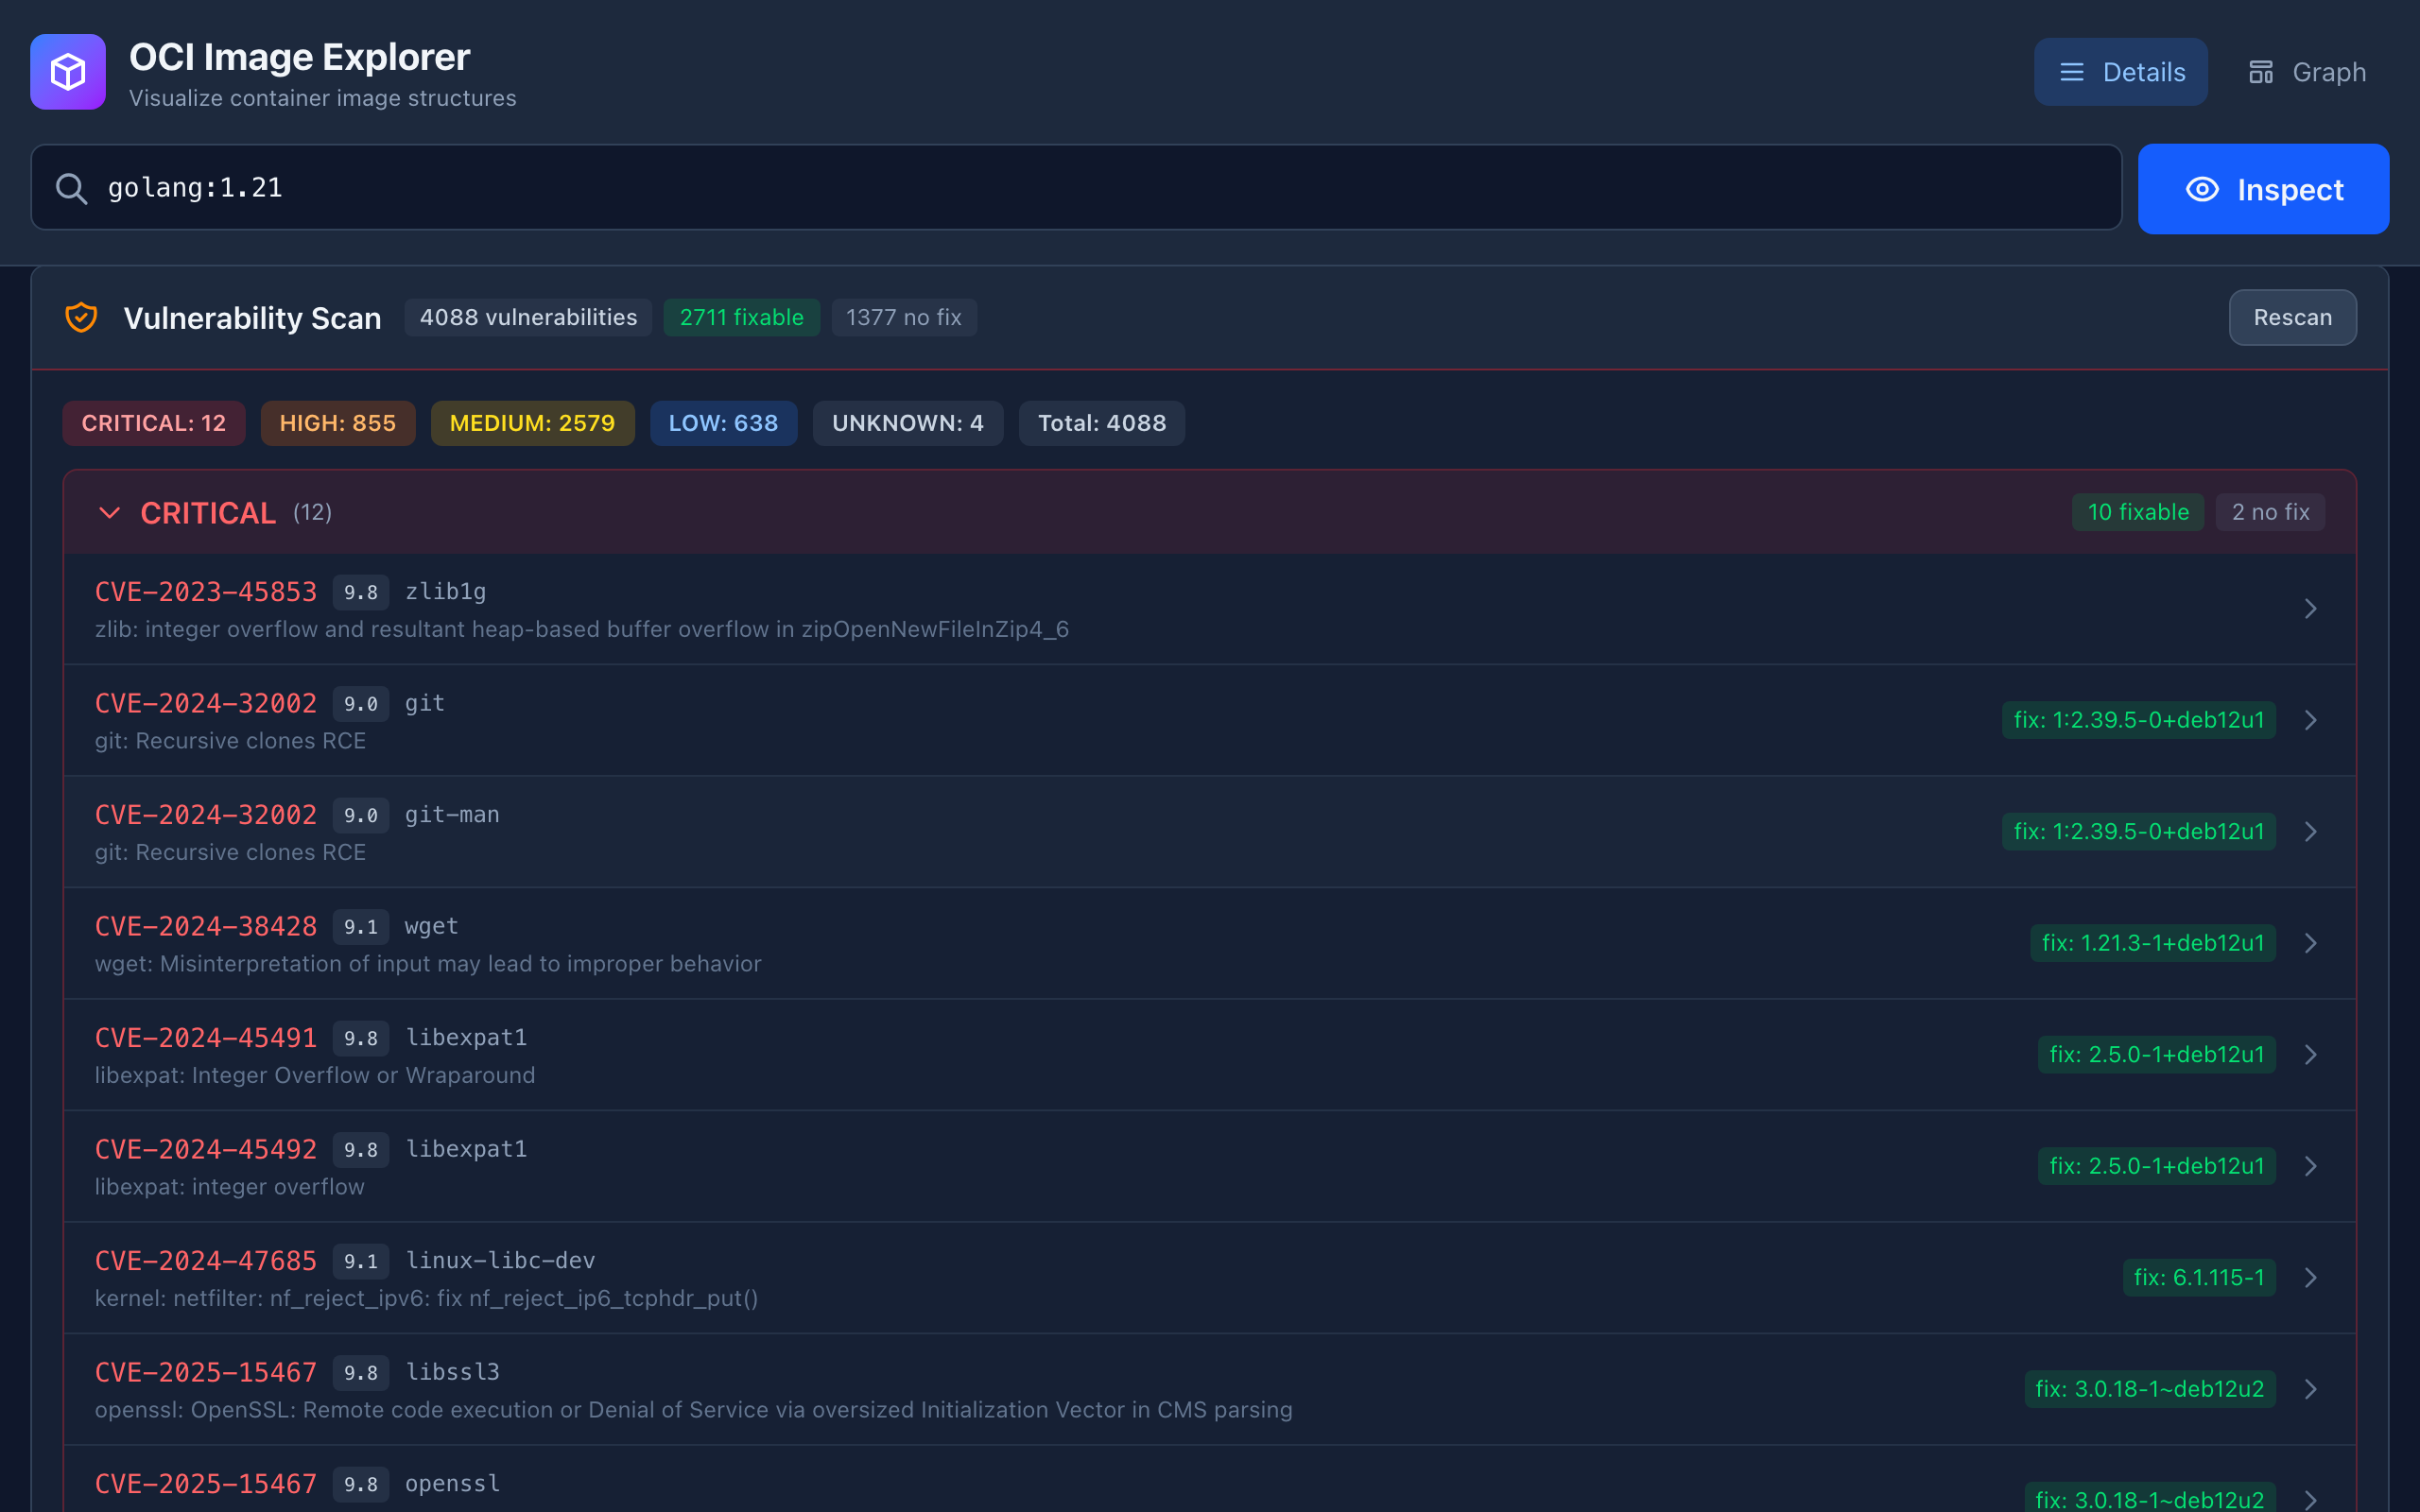This screenshot has height=1512, width=2420.
Task: Expand linux-libc-dev CVE-2024-47685 entry
Action: [2310, 1277]
